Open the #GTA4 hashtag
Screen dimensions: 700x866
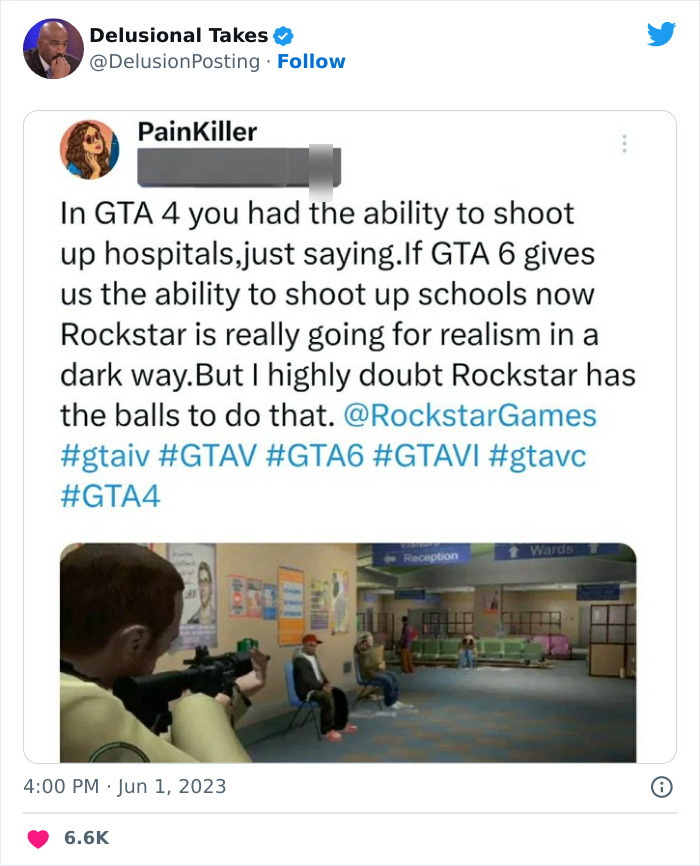110,496
